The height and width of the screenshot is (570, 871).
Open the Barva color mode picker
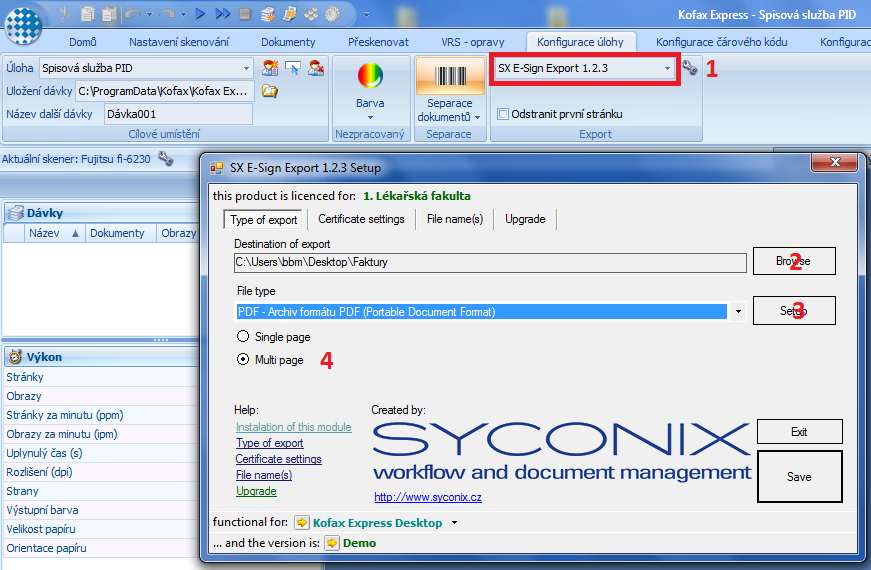coord(370,91)
